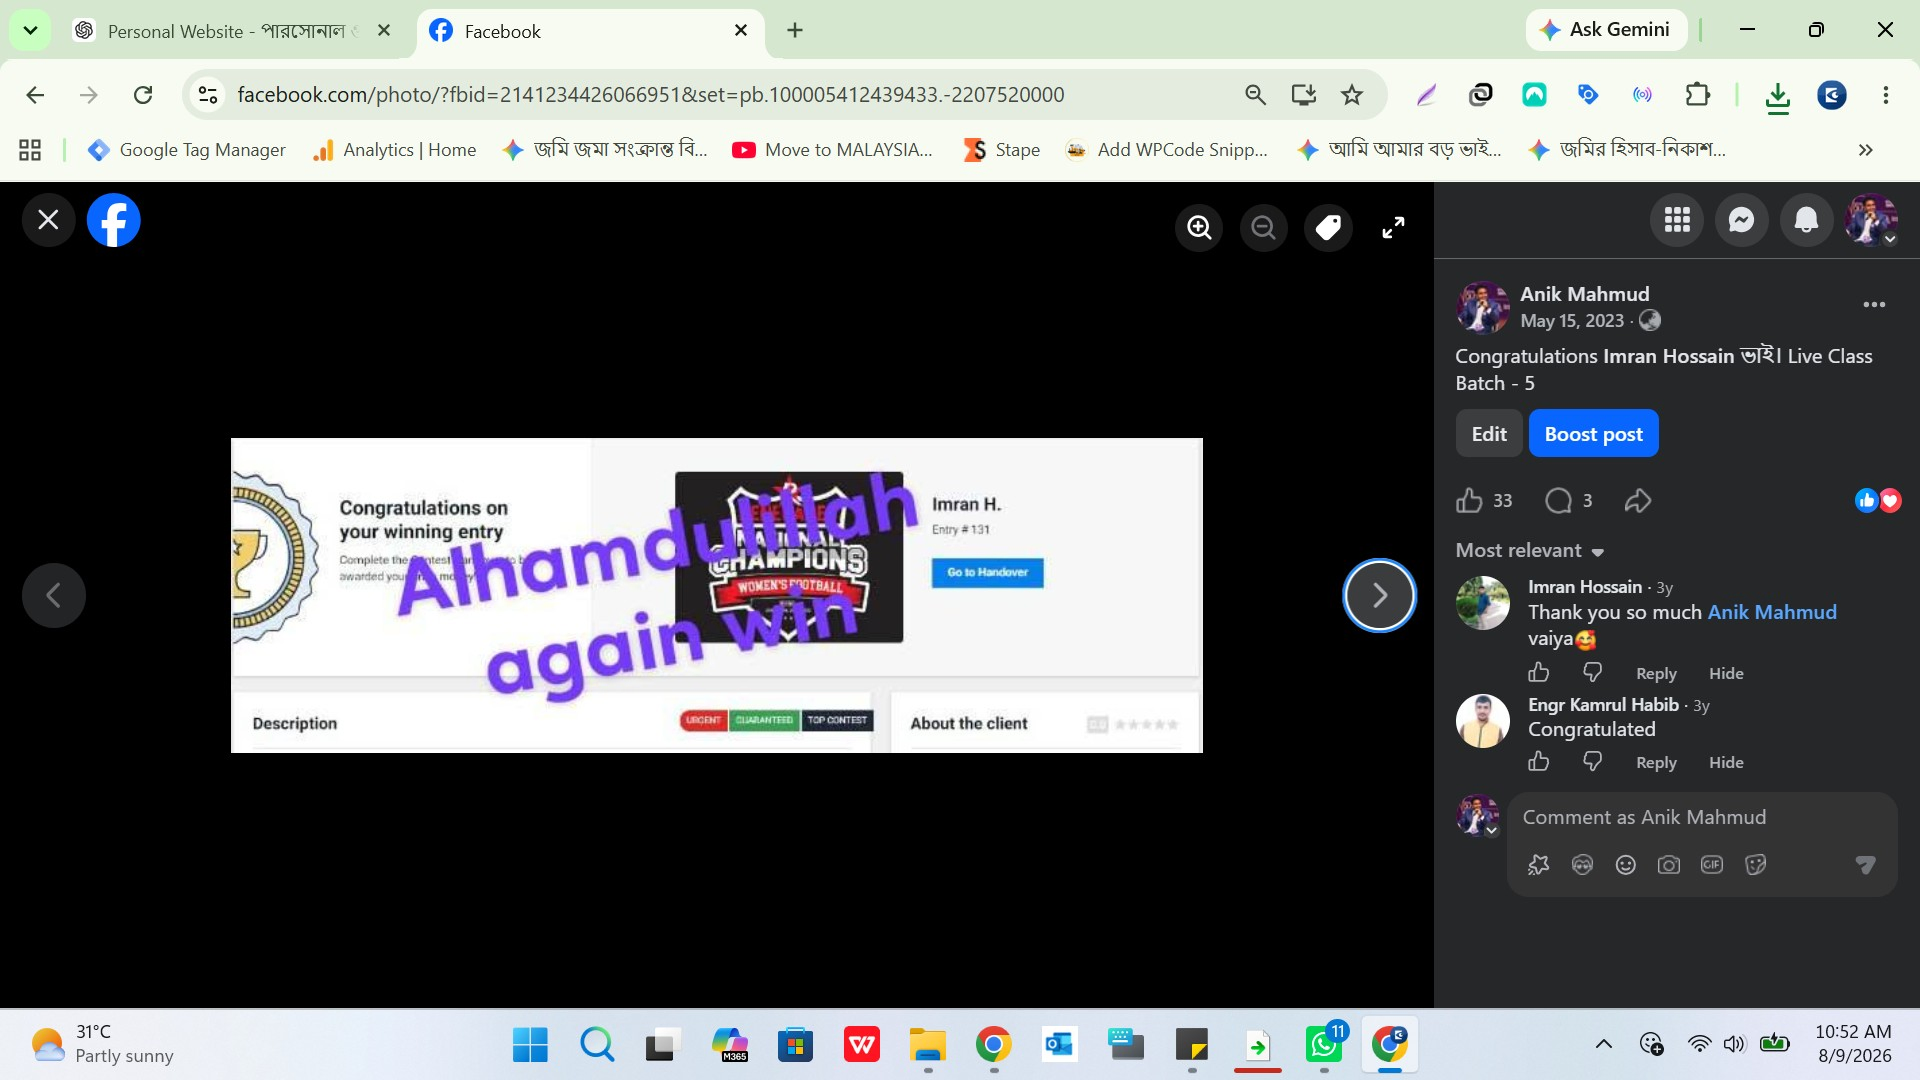Expand the Most relevant comment filter
This screenshot has height=1080, width=1920.
click(1530, 550)
